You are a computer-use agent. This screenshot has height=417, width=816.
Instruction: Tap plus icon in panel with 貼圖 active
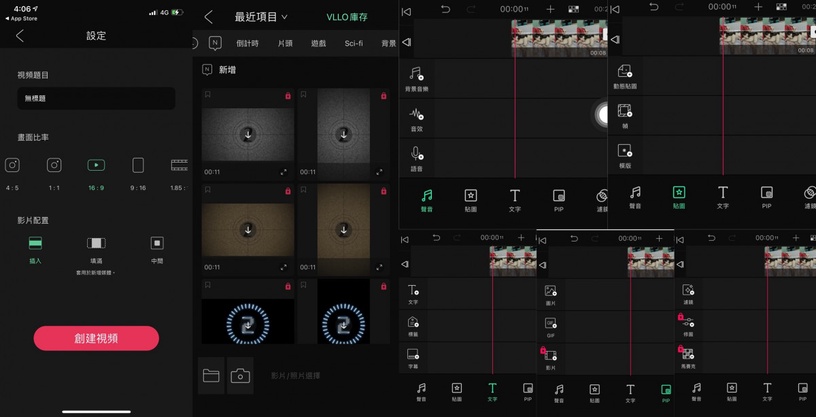(758, 7)
